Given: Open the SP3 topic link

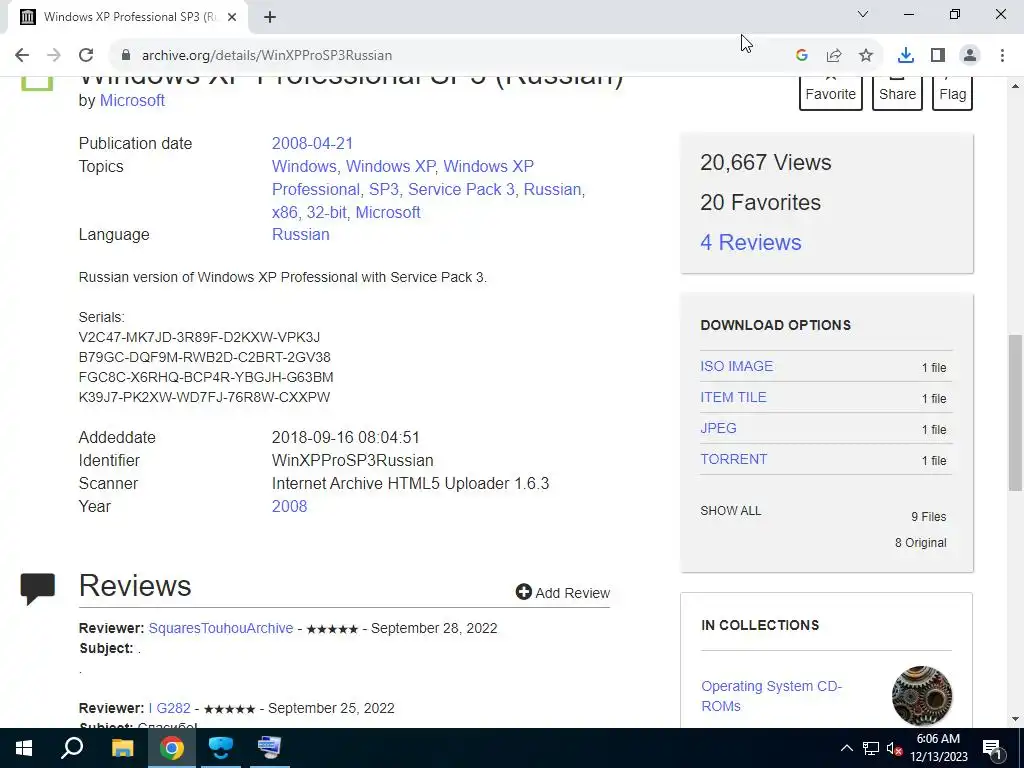Looking at the screenshot, I should (x=384, y=189).
